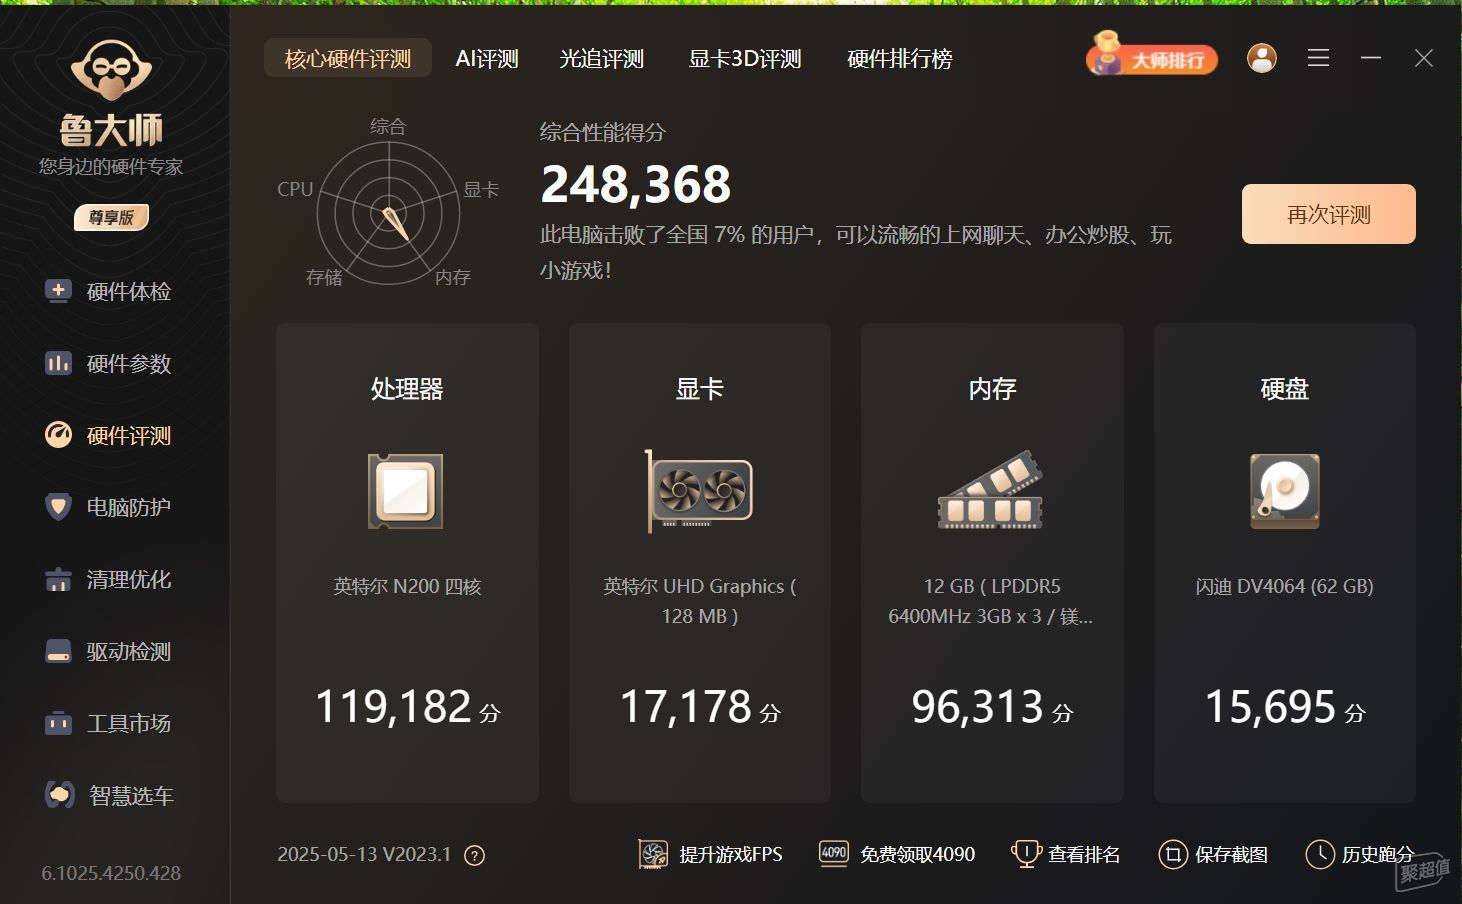Image resolution: width=1462 pixels, height=904 pixels.
Task: Switch to the 光追评测 tab
Action: [x=601, y=59]
